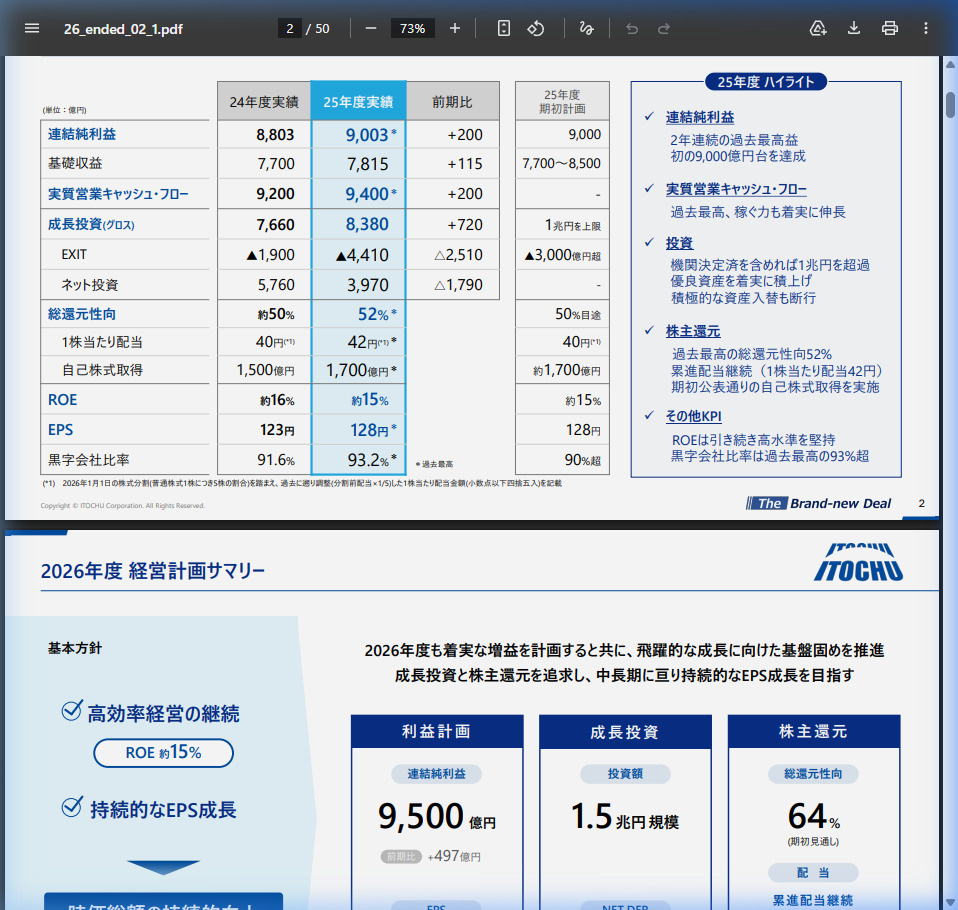Click the redo arrow icon
The height and width of the screenshot is (910, 958).
(x=664, y=28)
